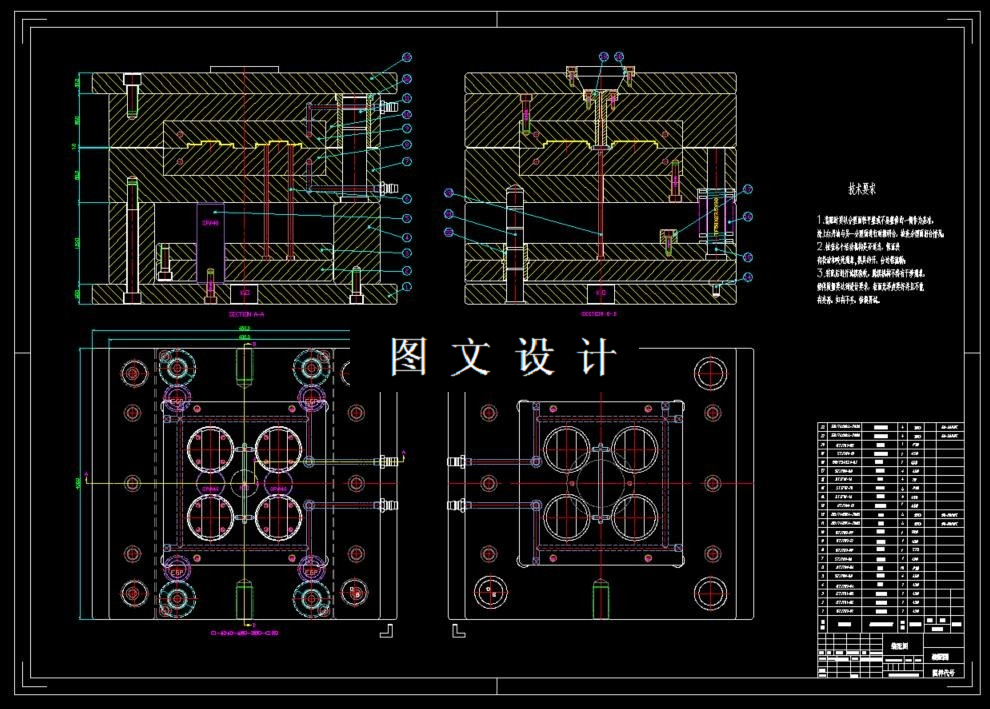Screen dimensions: 990x709
Task: Click the 装配图 title block cell
Action: click(x=902, y=645)
